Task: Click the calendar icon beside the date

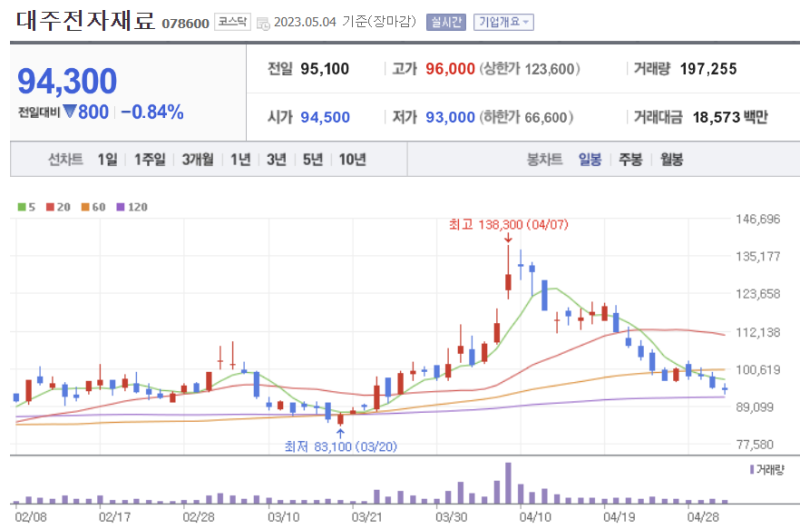Action: [x=263, y=23]
